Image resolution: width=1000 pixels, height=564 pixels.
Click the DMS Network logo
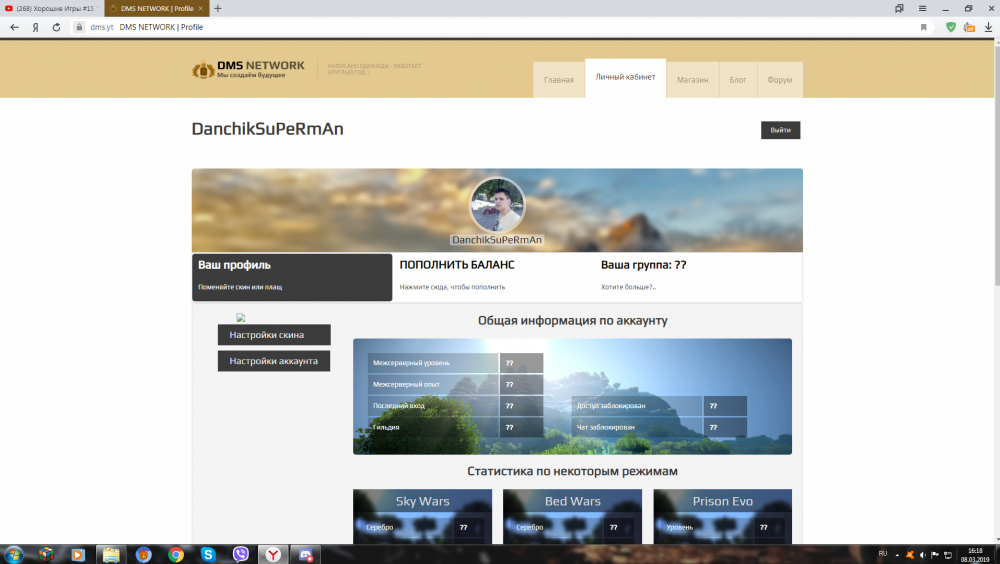tap(248, 70)
